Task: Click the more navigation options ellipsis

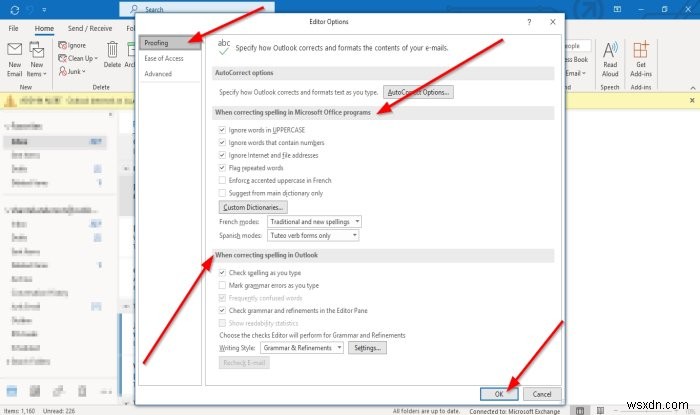Action: point(106,392)
